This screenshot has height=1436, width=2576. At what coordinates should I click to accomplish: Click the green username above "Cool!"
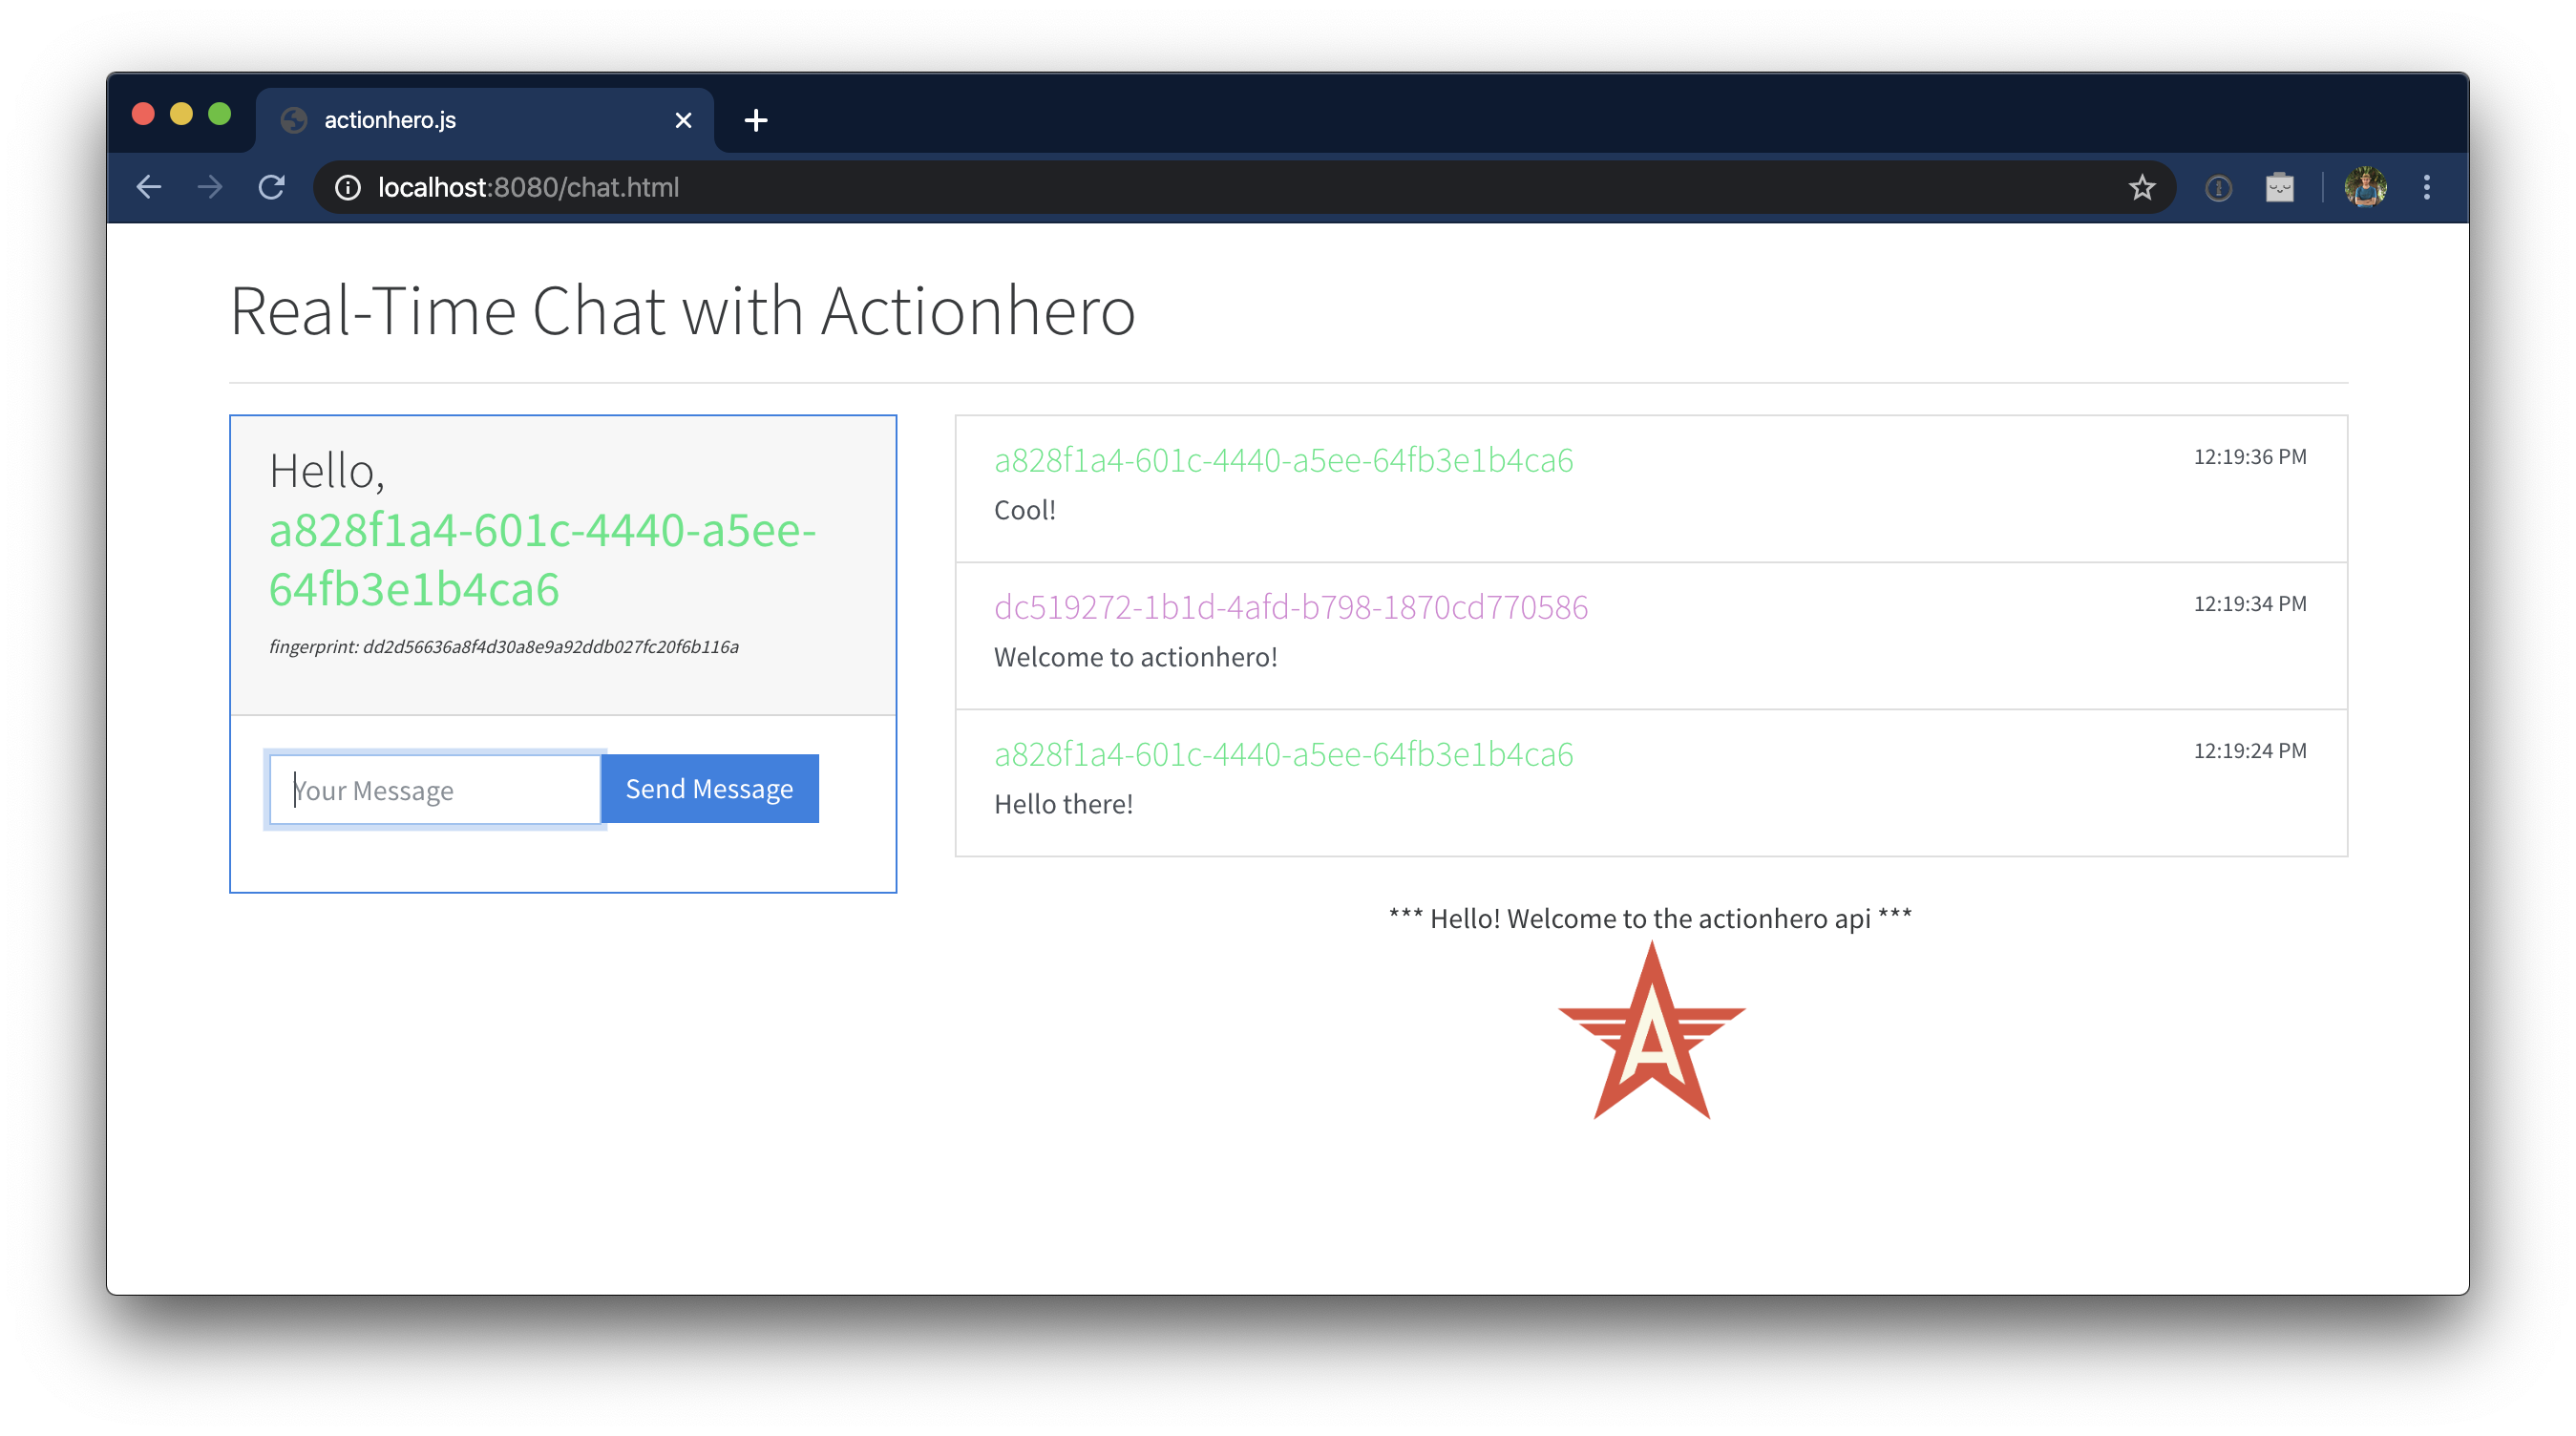point(1283,460)
